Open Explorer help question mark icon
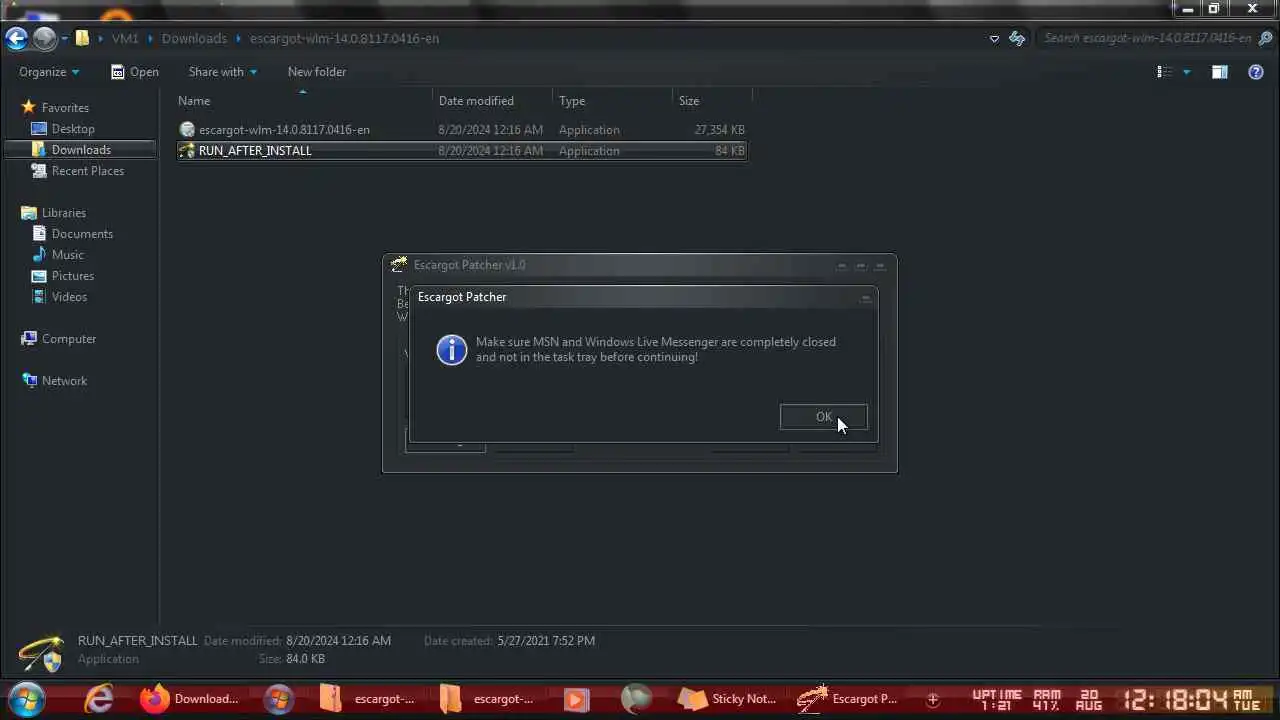Image resolution: width=1280 pixels, height=720 pixels. 1256,72
